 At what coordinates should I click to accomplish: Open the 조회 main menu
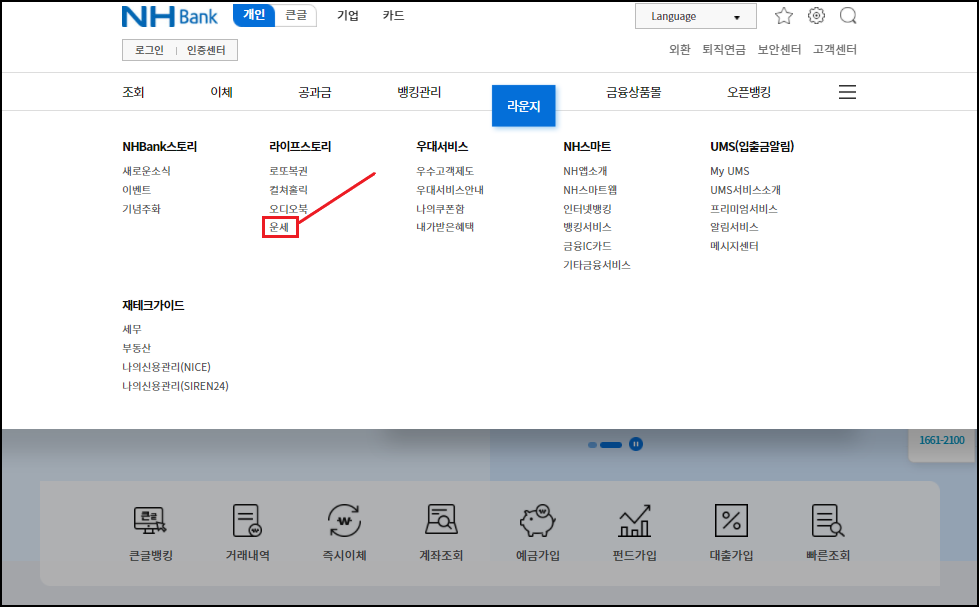[x=133, y=92]
